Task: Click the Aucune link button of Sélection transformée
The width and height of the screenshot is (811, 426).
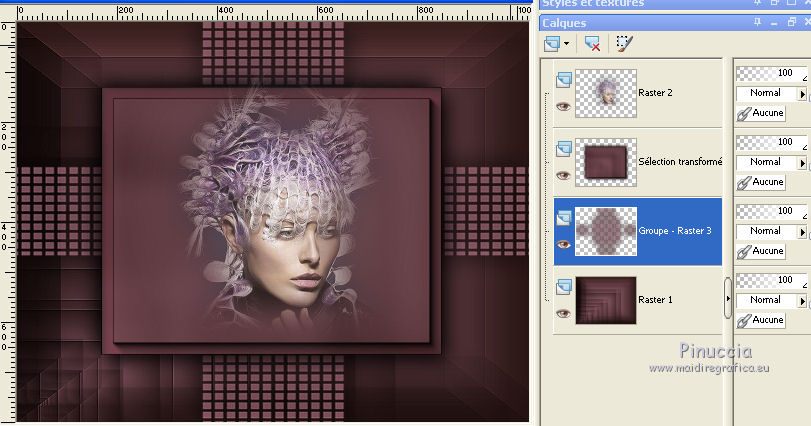Action: [x=761, y=182]
